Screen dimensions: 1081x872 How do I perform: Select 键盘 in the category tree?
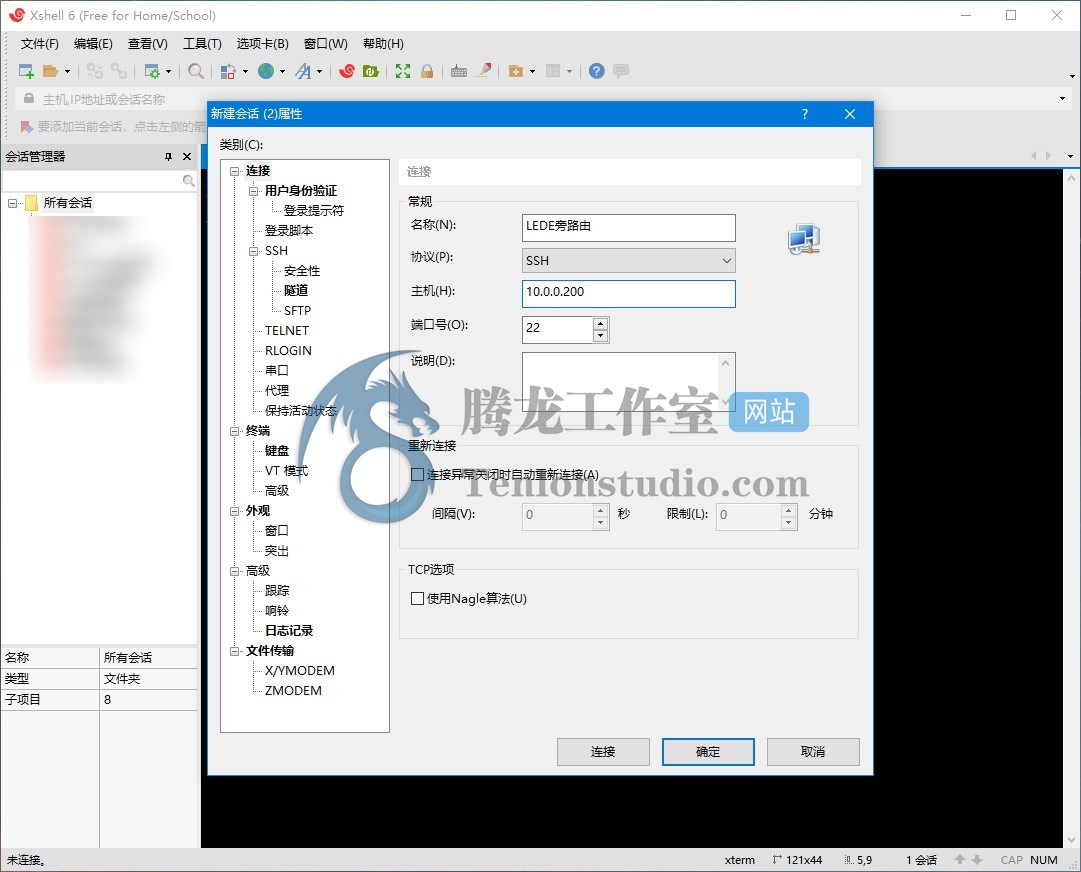click(276, 451)
